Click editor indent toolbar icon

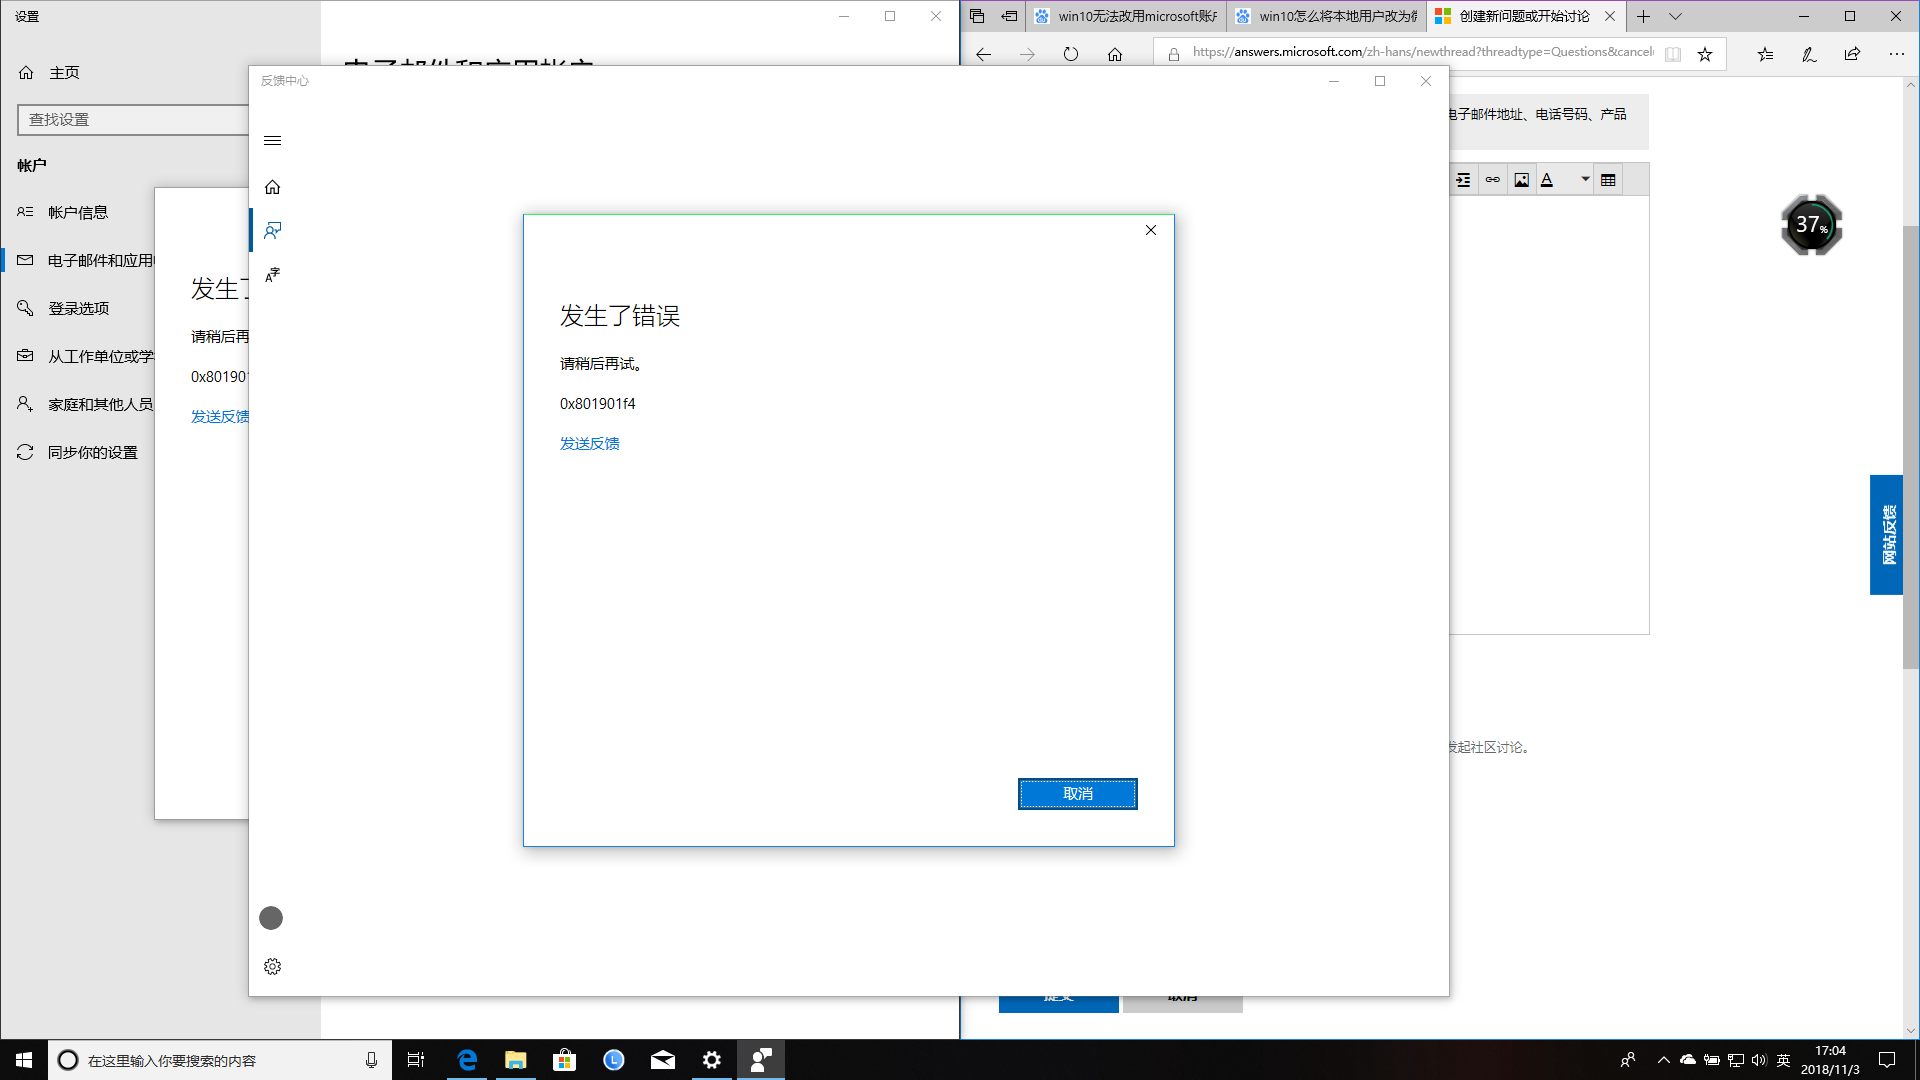pos(1464,180)
